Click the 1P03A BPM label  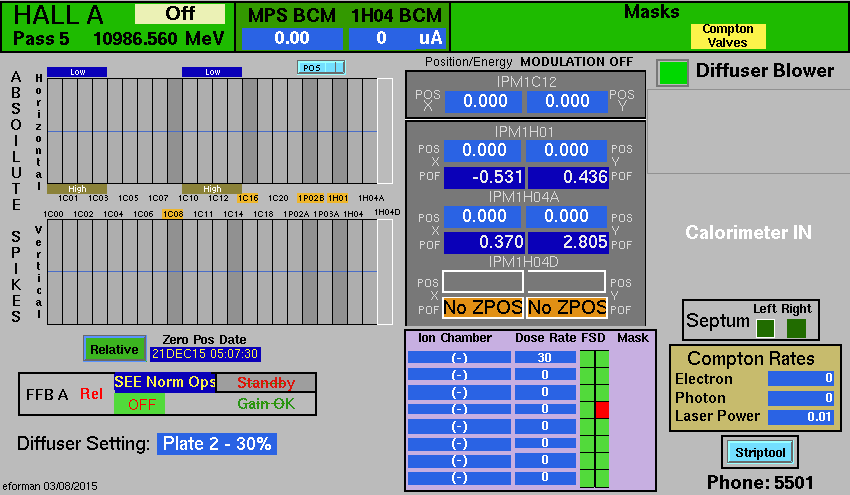pyautogui.click(x=326, y=214)
